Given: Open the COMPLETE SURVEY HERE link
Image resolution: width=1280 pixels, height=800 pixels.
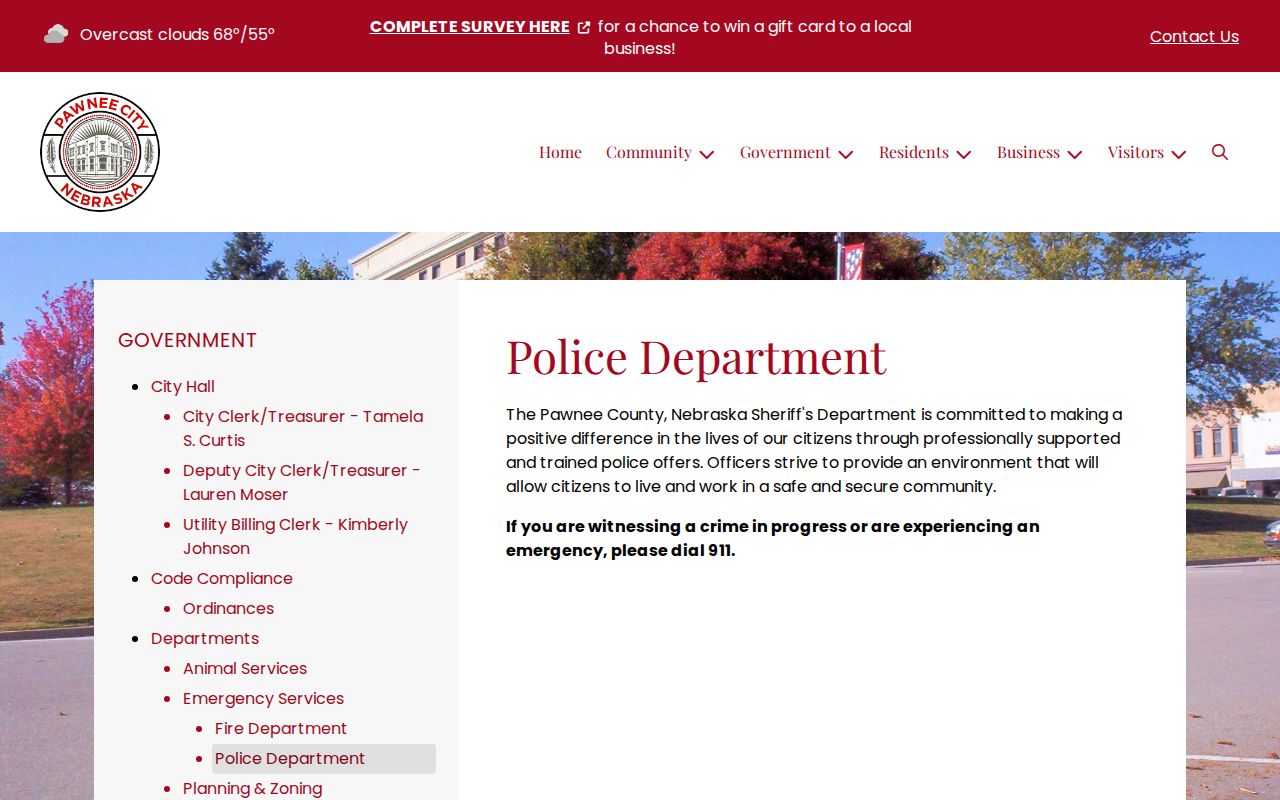Looking at the screenshot, I should pos(470,27).
